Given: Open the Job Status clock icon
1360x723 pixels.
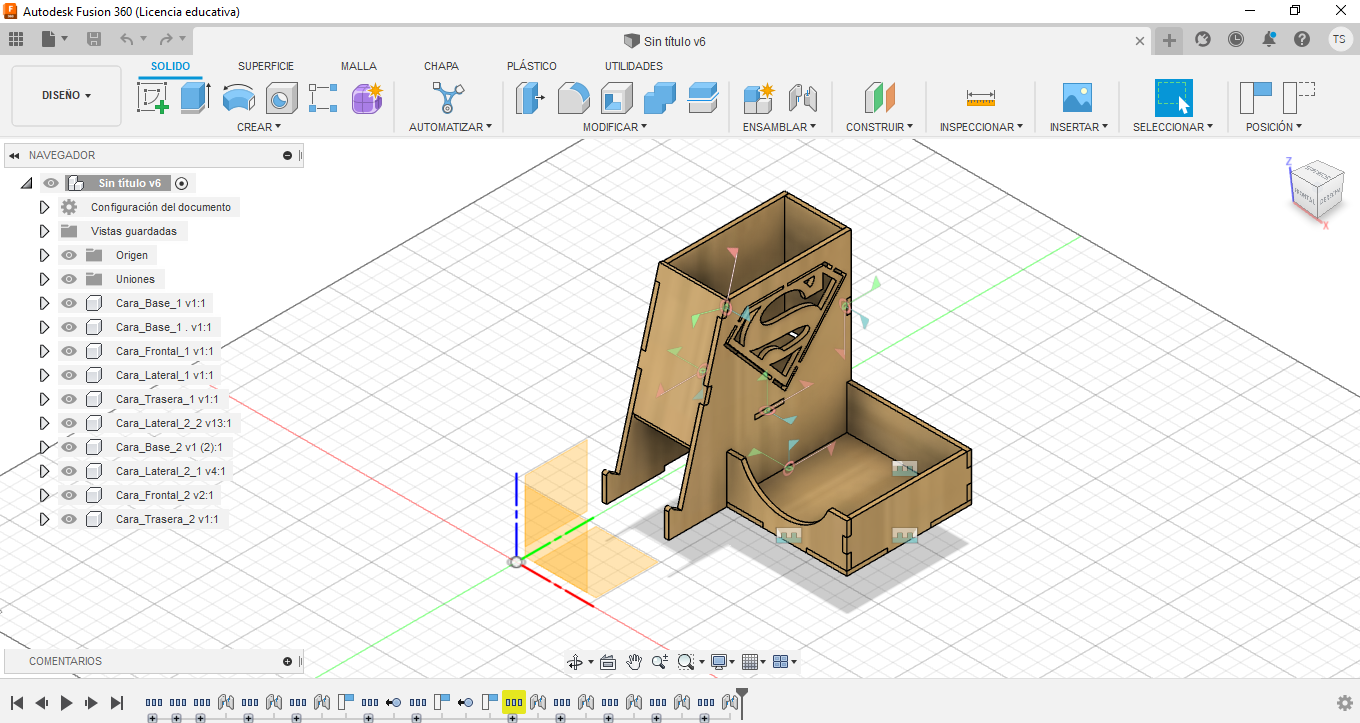Looking at the screenshot, I should [x=1236, y=39].
